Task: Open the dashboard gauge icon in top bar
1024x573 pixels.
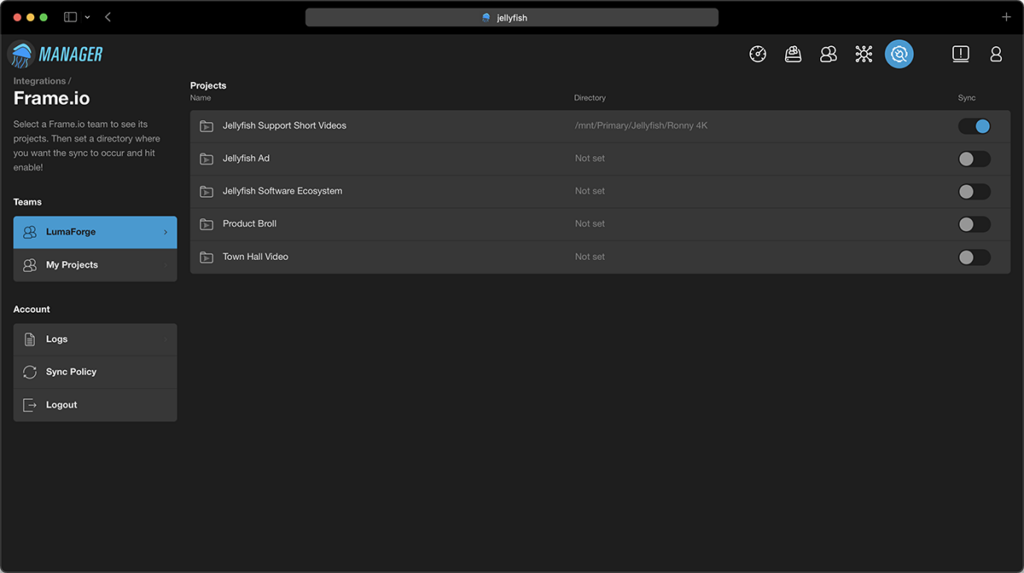Action: [x=758, y=54]
